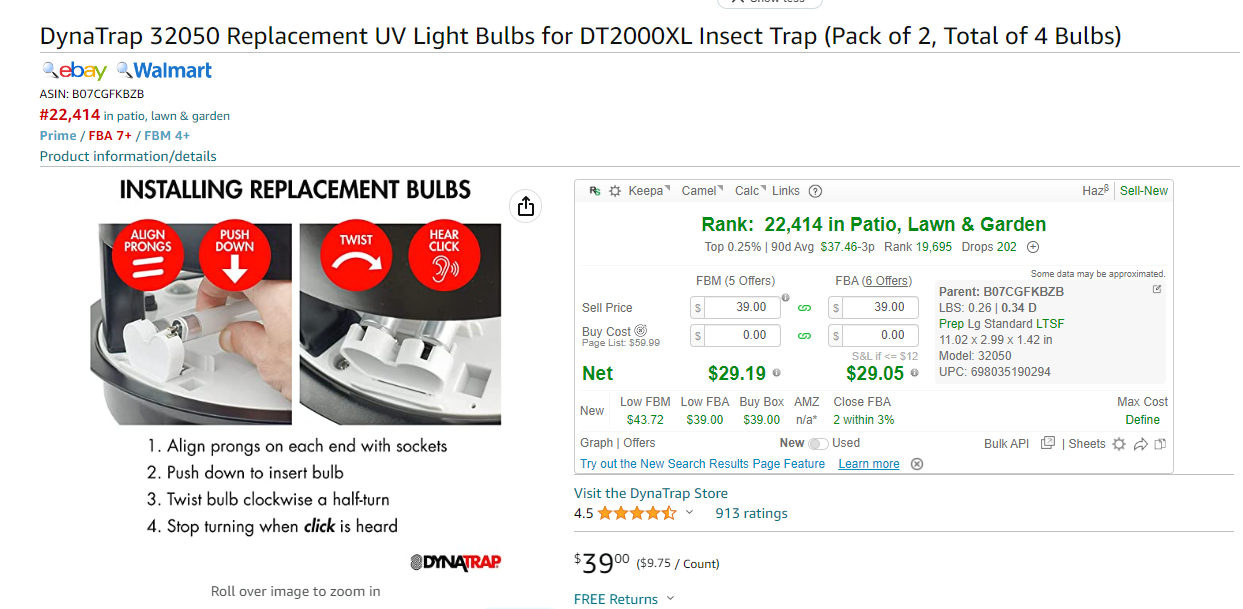1243x609 pixels.
Task: Toggle the New/Used switch
Action: pyautogui.click(x=819, y=443)
